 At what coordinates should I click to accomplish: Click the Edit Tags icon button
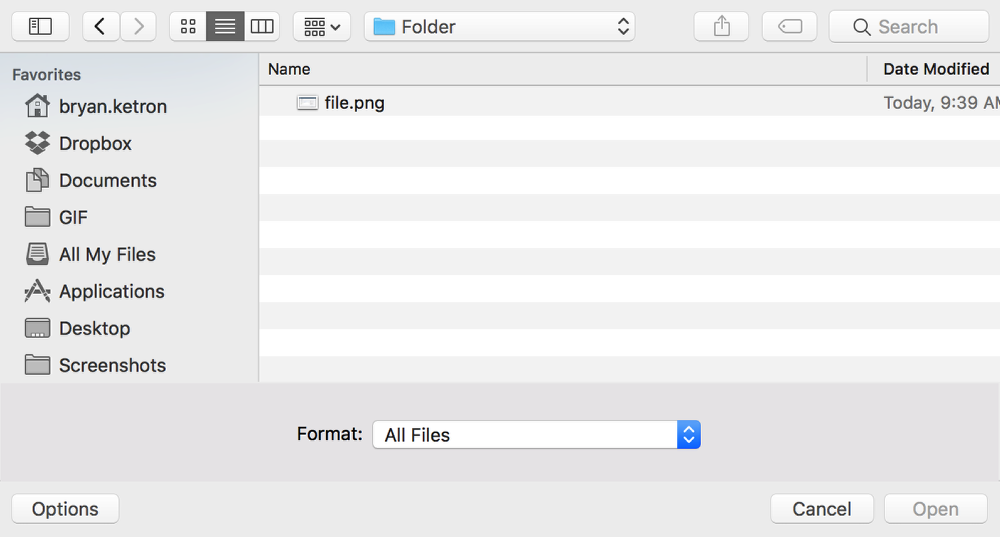tap(790, 26)
